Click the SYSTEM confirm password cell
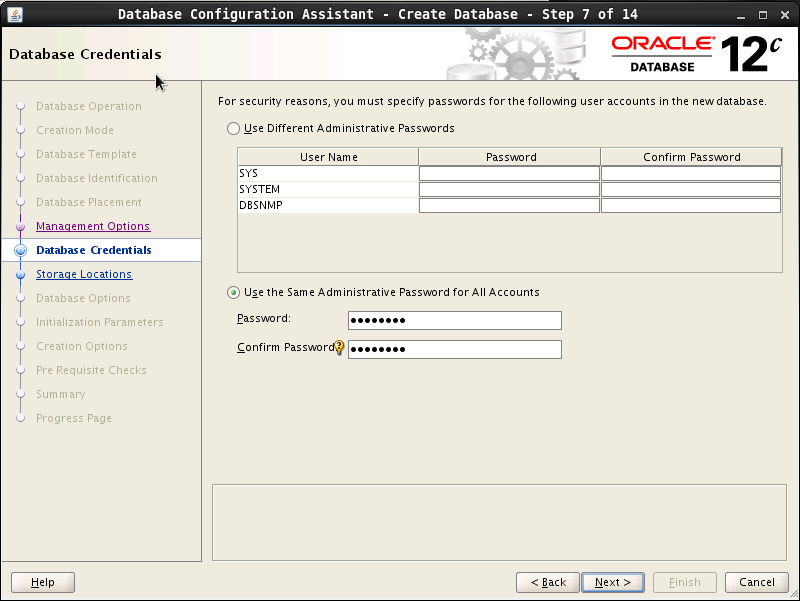 click(690, 190)
